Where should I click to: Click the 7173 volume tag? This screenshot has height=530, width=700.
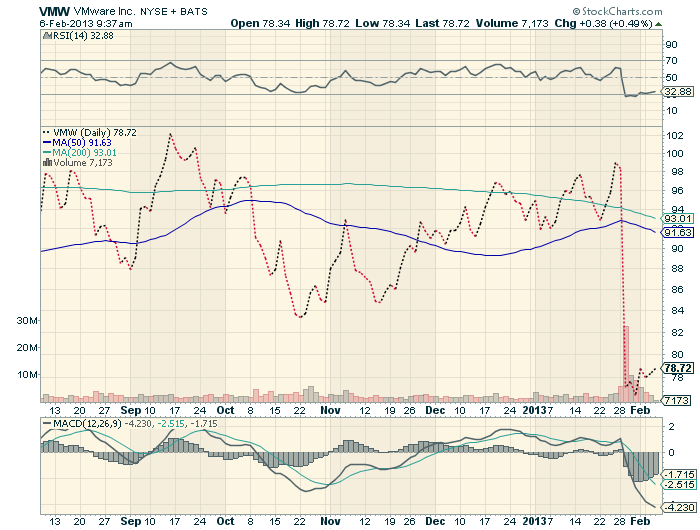677,401
